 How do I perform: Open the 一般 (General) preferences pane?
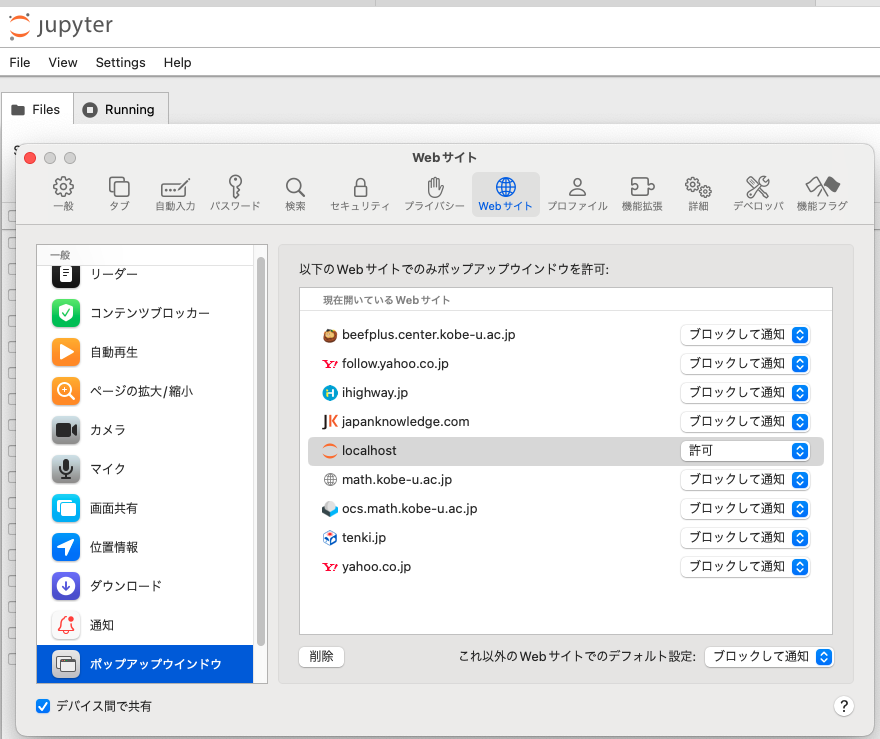pos(63,194)
